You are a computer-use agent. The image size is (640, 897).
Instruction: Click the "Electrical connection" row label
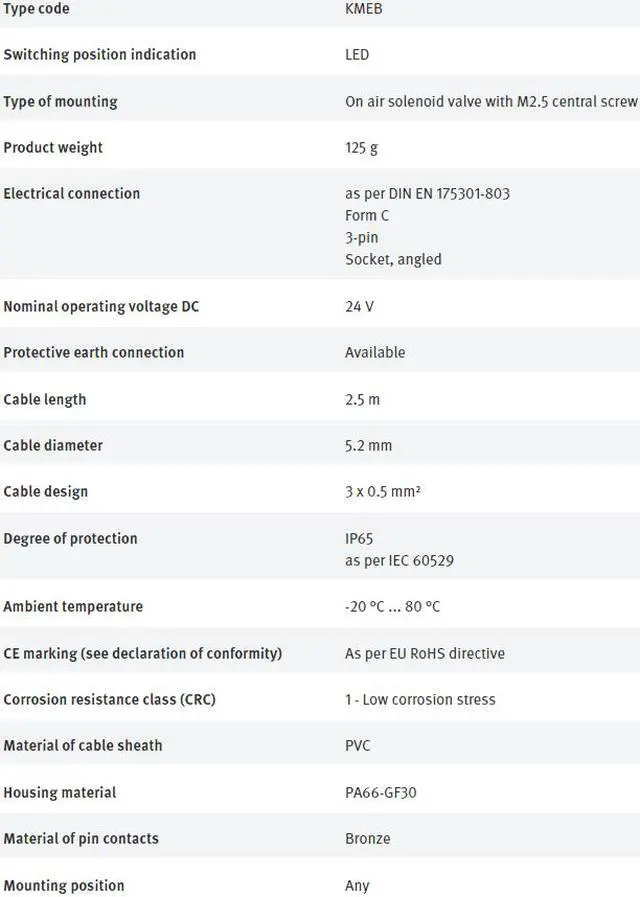click(x=71, y=194)
